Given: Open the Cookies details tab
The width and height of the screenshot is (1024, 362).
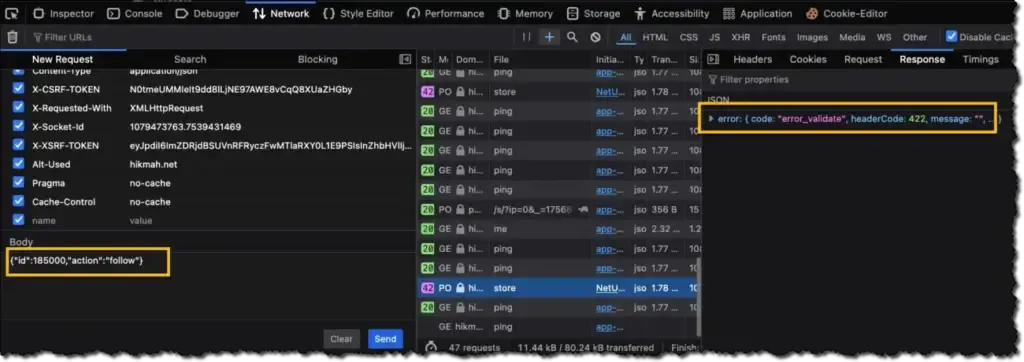Looking at the screenshot, I should click(x=808, y=59).
